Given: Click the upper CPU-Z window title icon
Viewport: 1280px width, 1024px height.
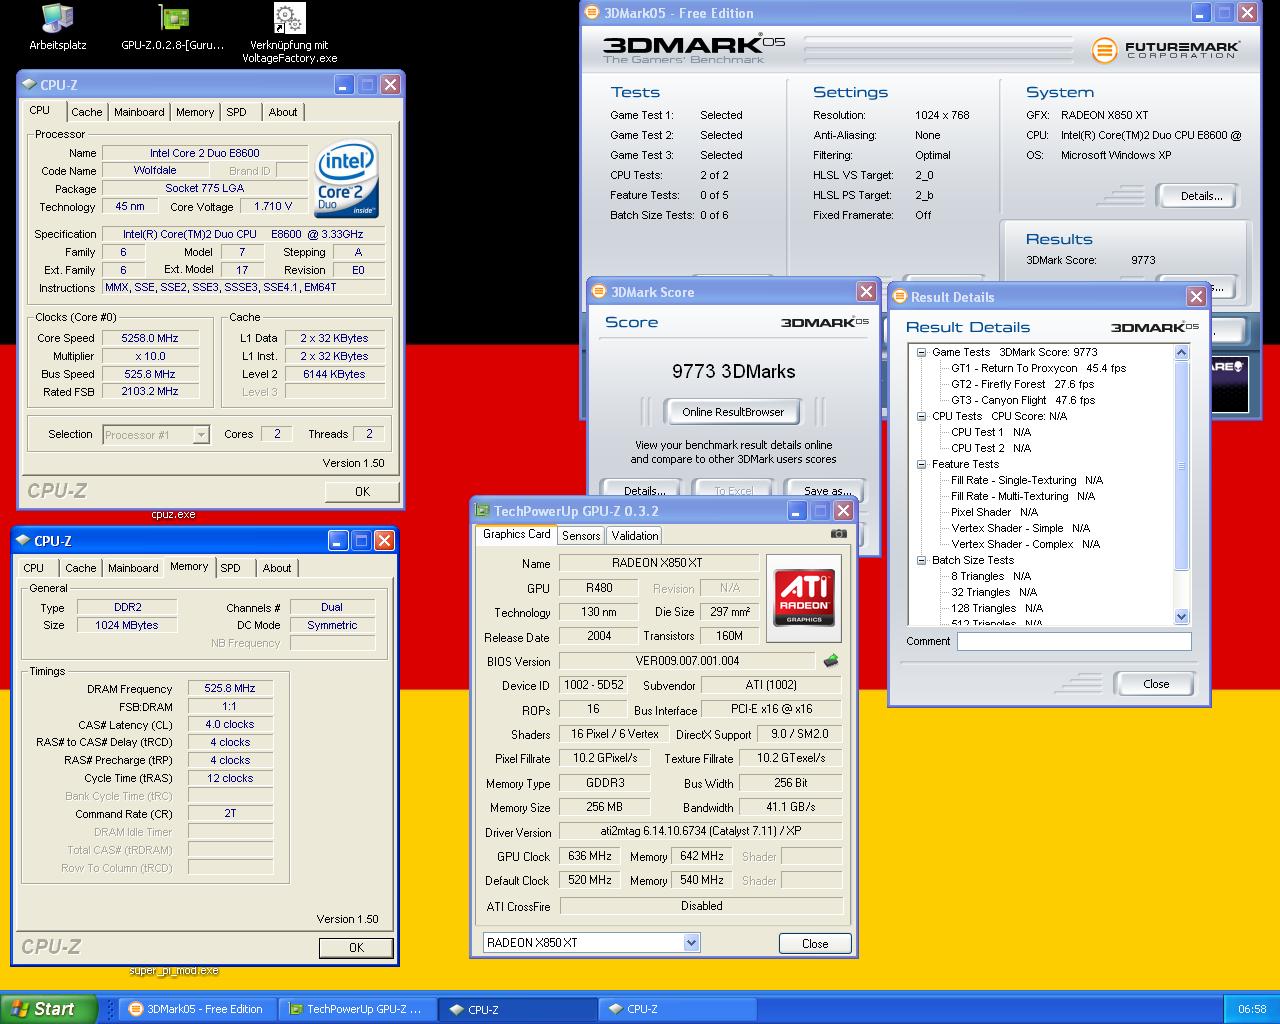Looking at the screenshot, I should 29,85.
